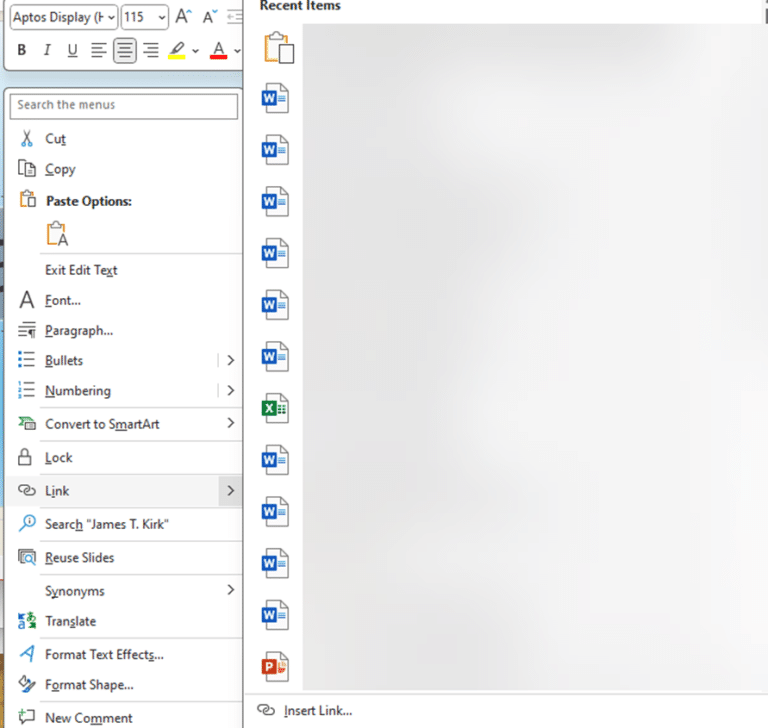
Task: Select first Word document in Recent Items
Action: pos(275,98)
